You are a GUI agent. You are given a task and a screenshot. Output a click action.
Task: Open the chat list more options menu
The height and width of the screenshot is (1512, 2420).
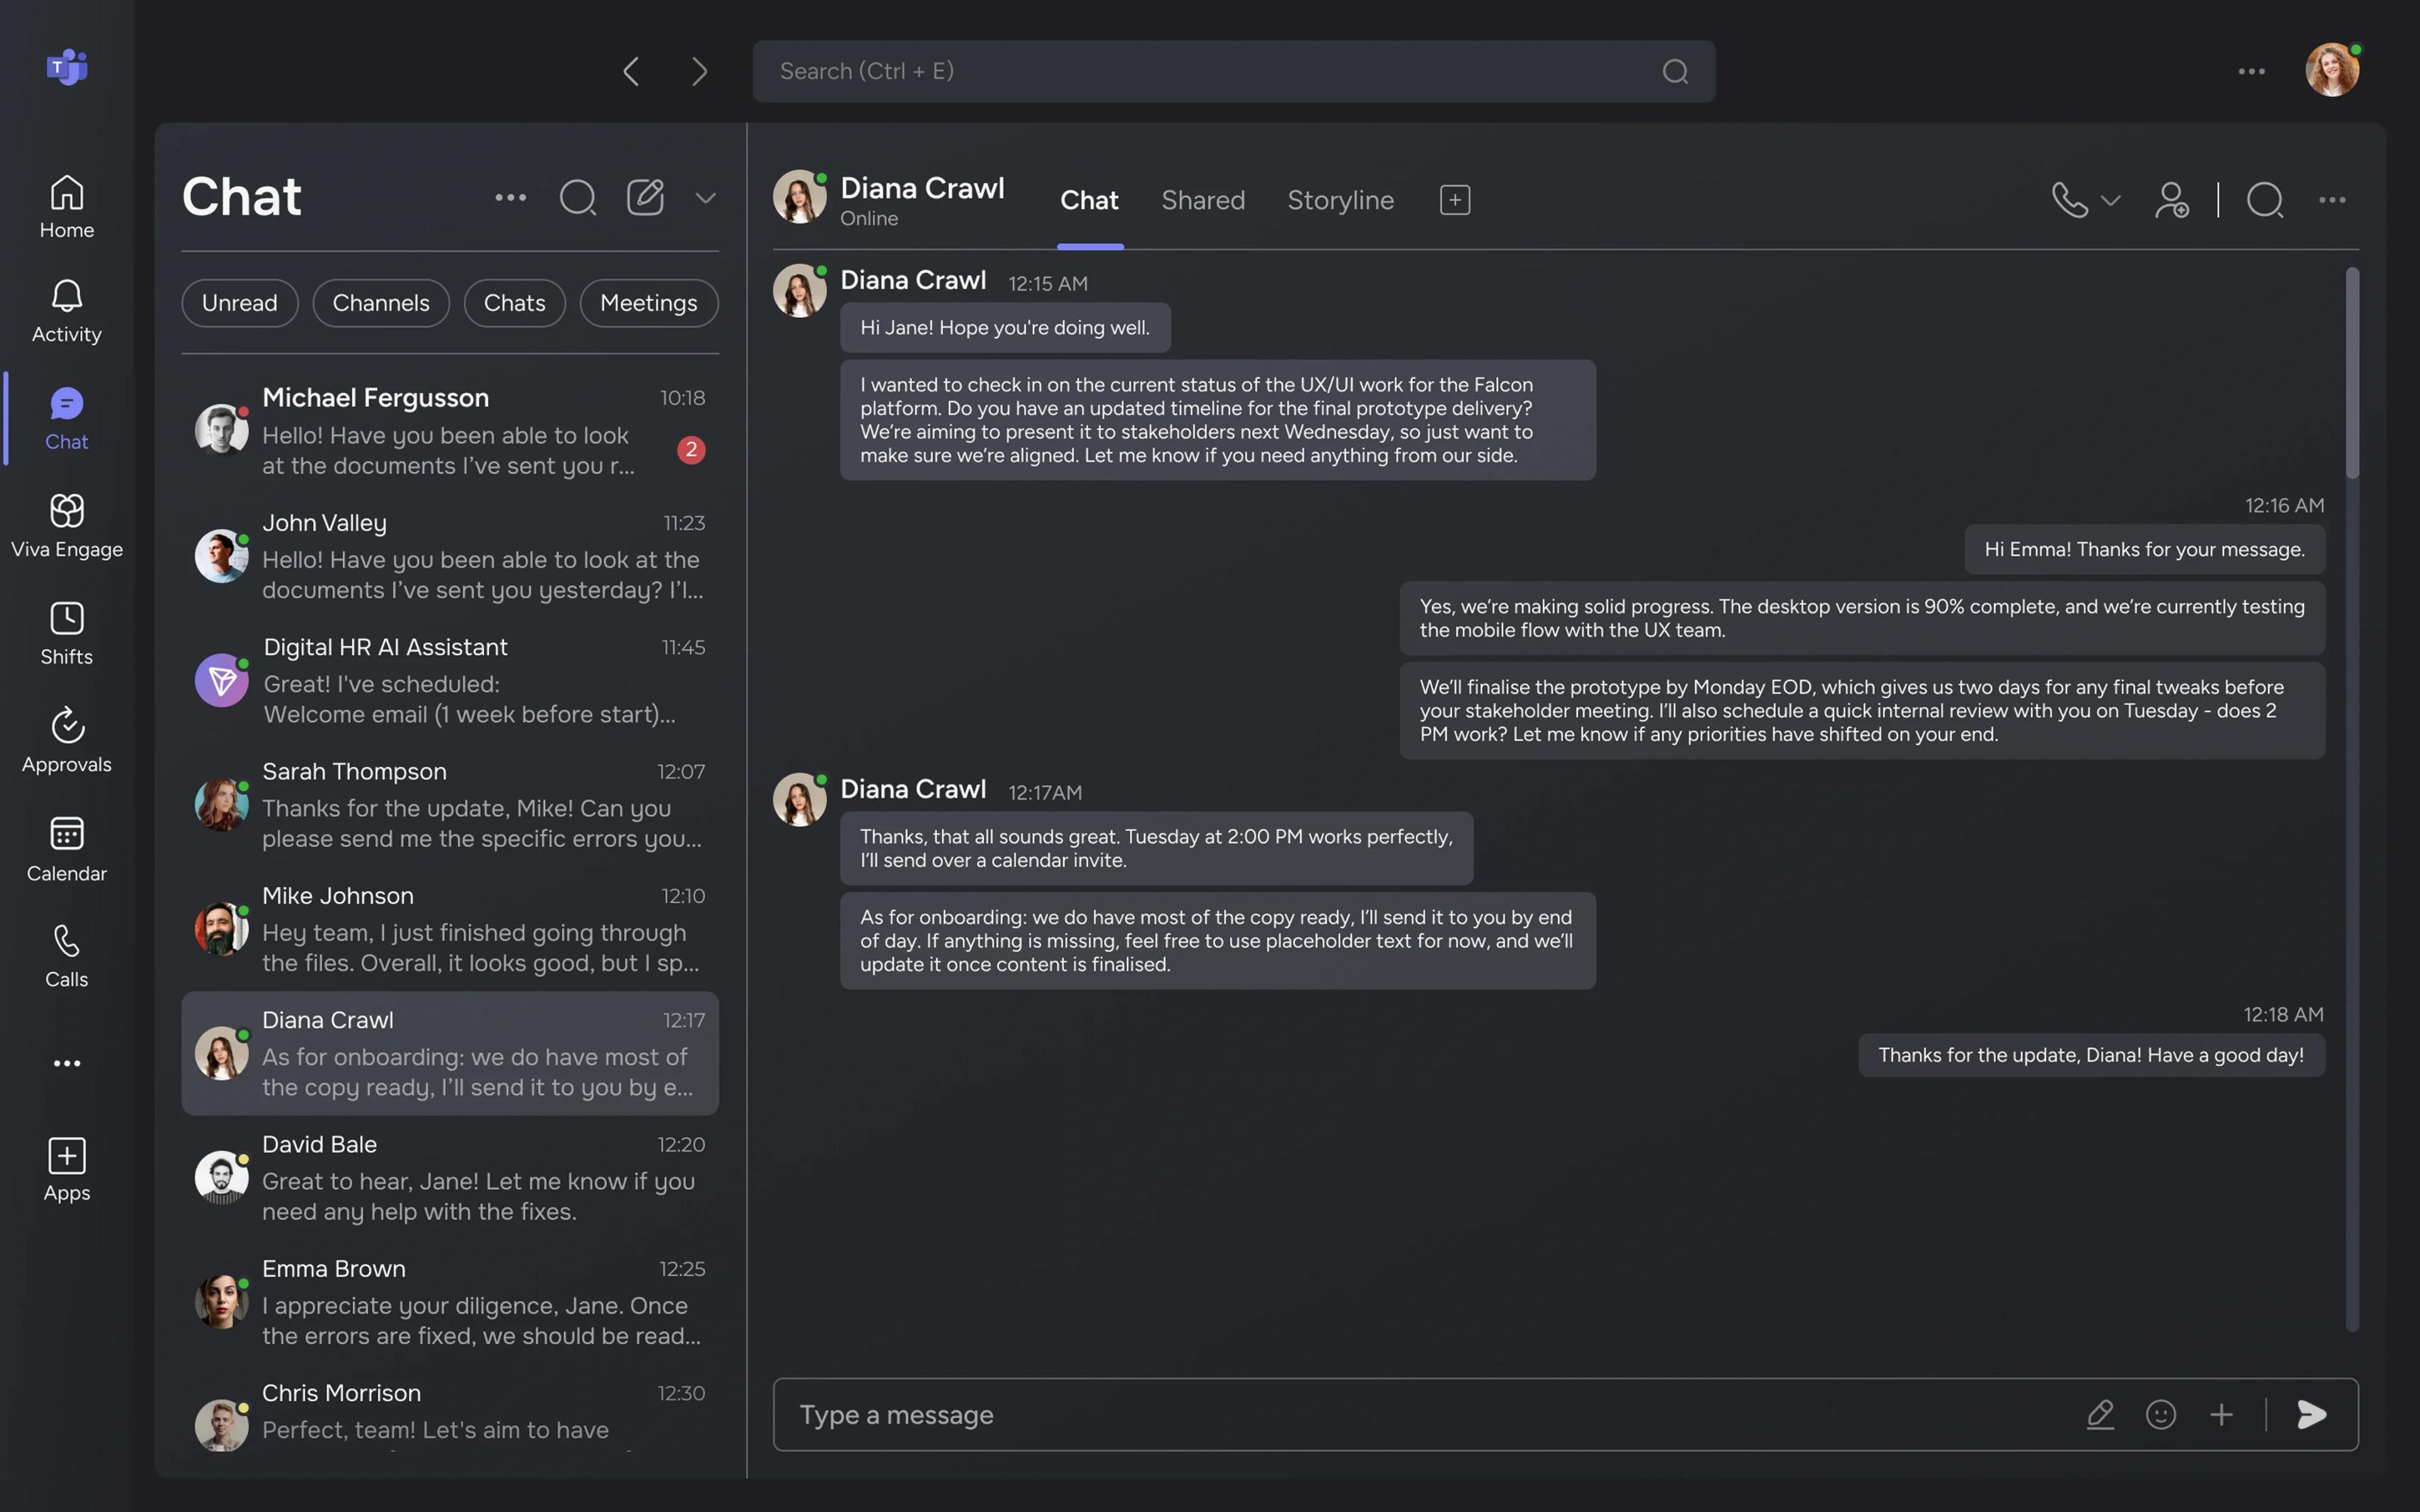tap(510, 197)
